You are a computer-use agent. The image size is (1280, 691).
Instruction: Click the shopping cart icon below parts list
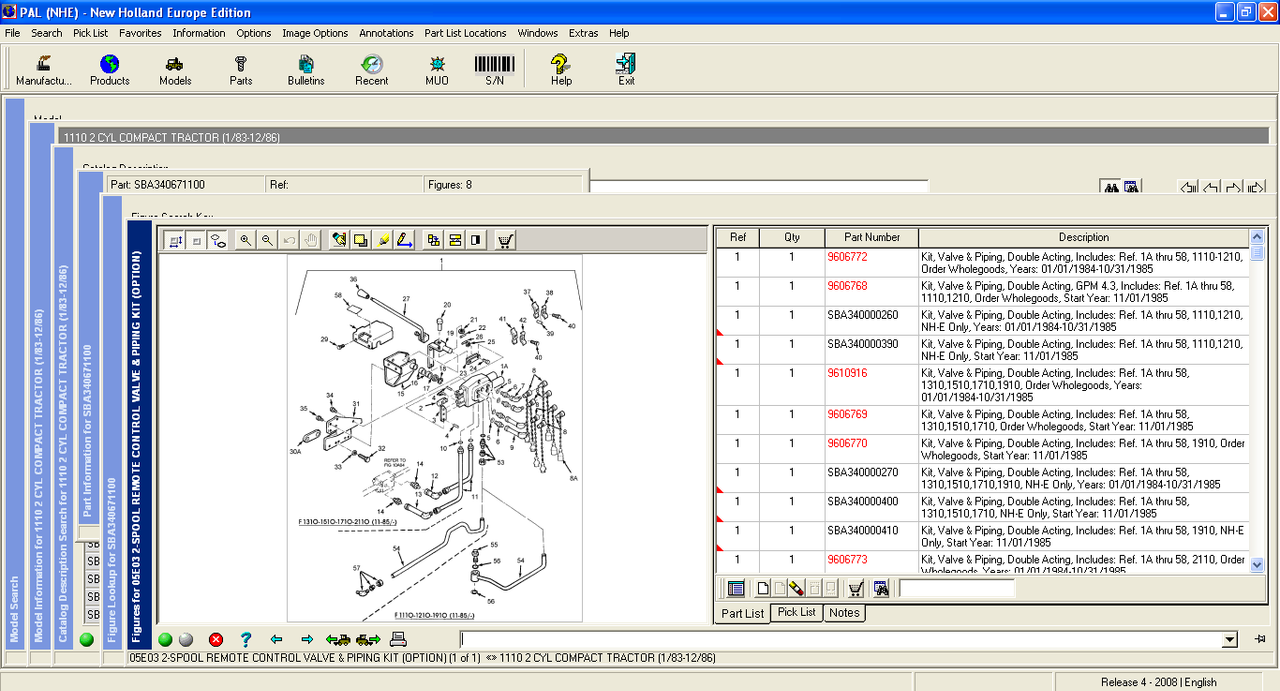(x=856, y=588)
